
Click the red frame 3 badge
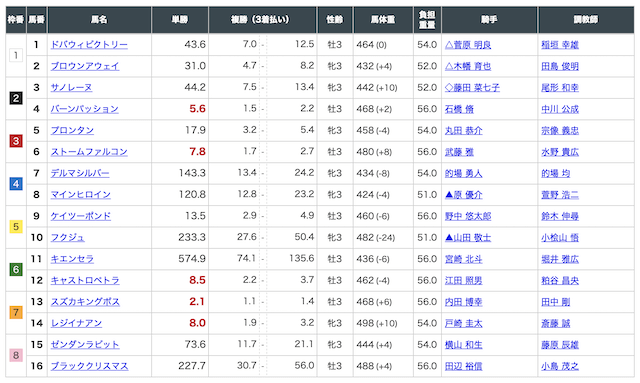[16, 141]
